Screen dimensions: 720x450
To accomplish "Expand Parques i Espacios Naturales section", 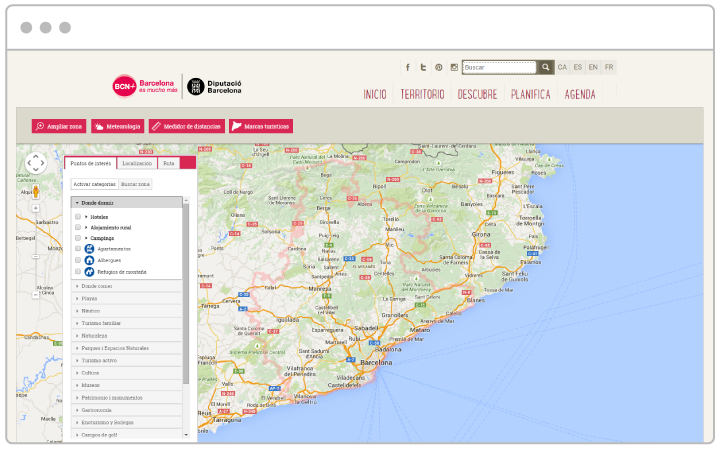I will [127, 348].
